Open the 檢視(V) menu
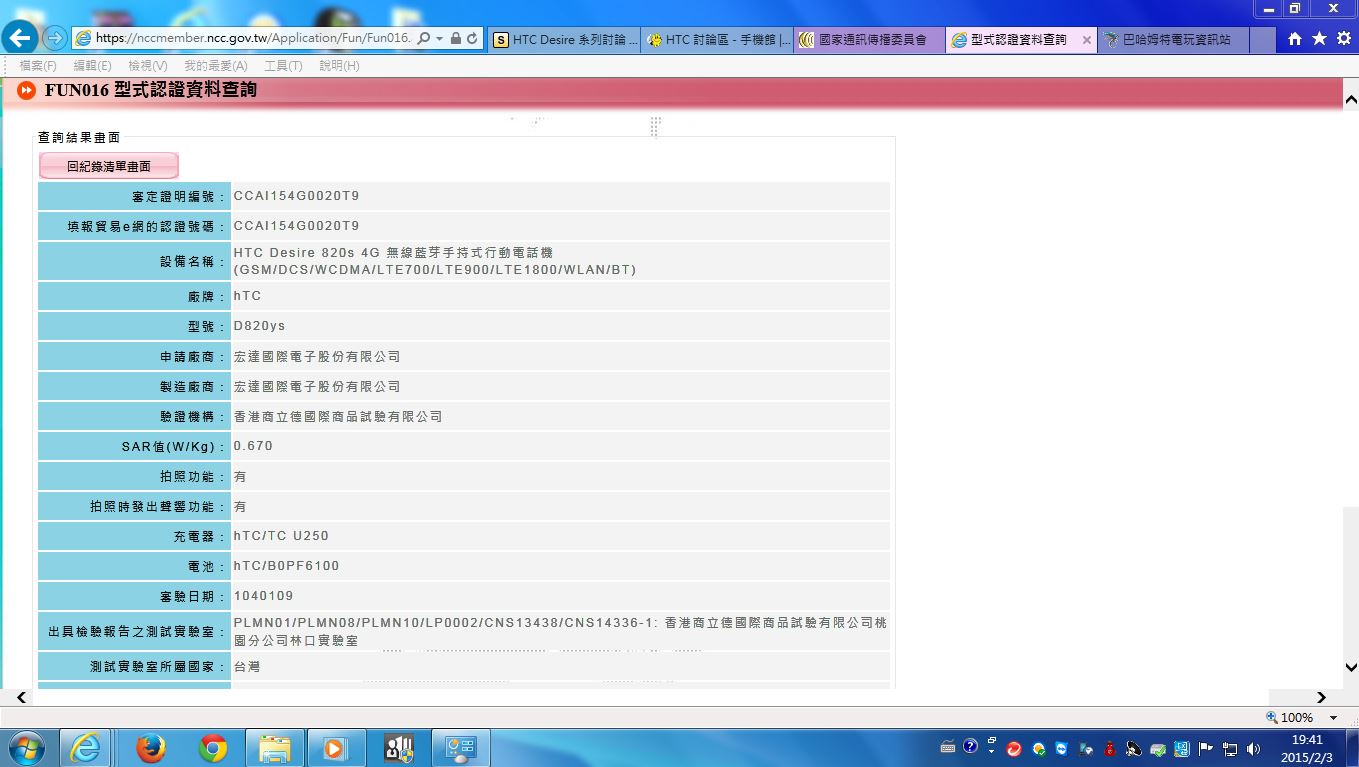 point(148,66)
